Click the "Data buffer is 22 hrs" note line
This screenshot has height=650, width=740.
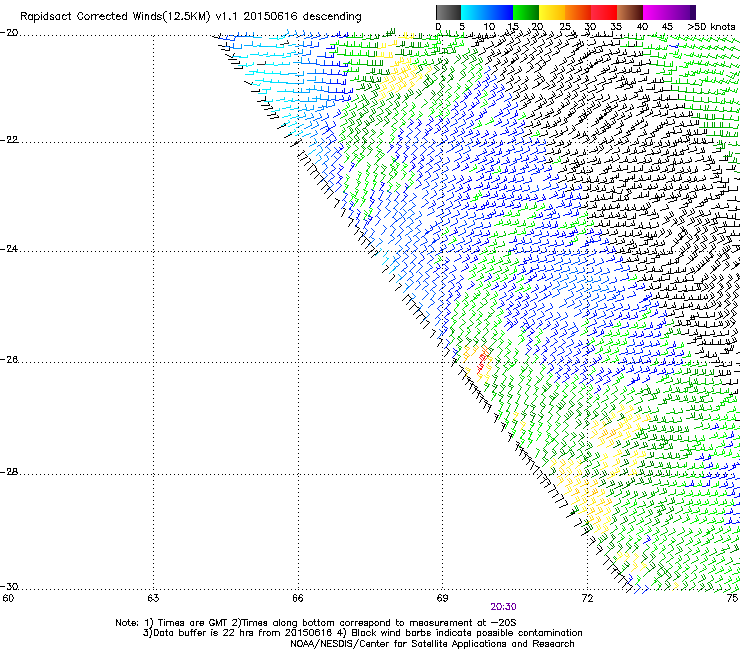(362, 633)
